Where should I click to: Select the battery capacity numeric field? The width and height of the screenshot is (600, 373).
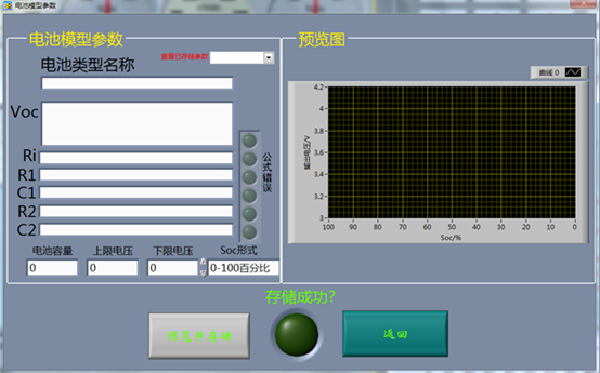point(52,268)
